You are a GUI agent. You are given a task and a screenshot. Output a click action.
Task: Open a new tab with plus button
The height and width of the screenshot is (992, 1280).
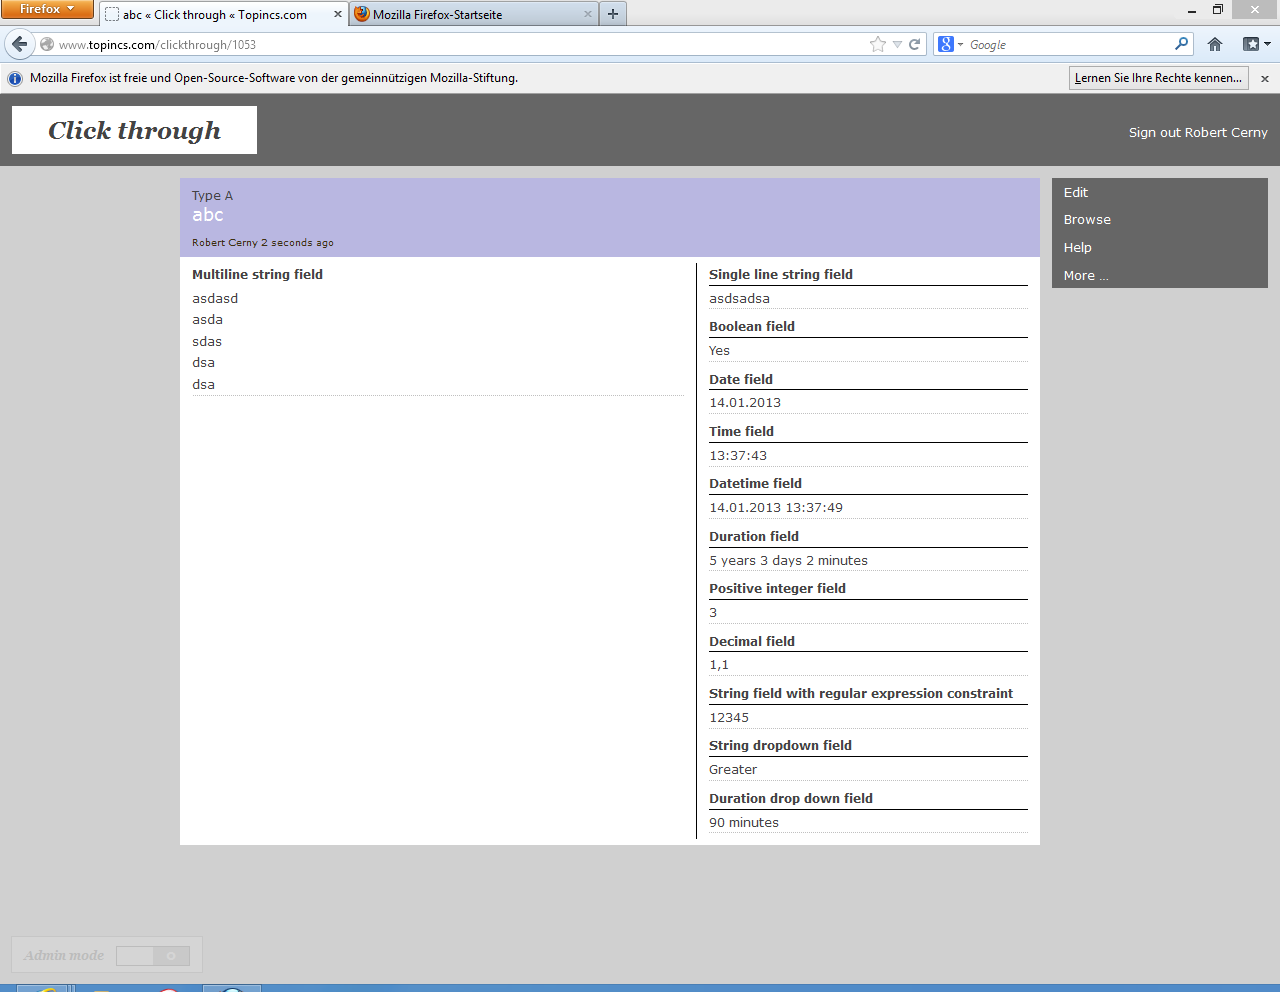tap(613, 14)
